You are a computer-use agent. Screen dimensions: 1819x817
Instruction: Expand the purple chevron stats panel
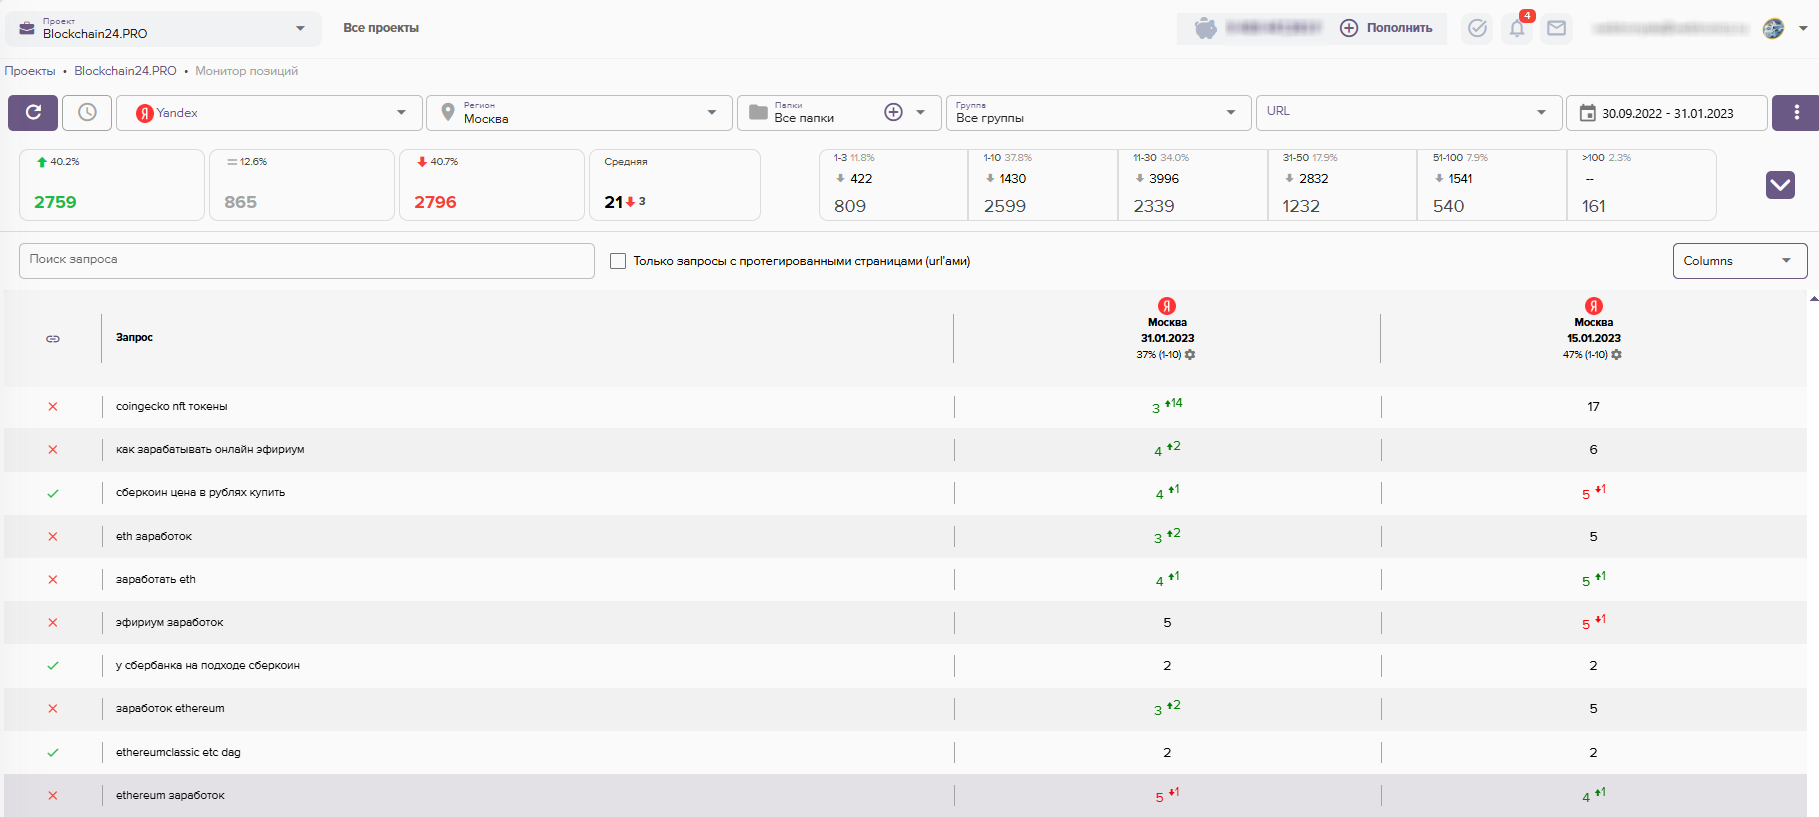pyautogui.click(x=1780, y=185)
